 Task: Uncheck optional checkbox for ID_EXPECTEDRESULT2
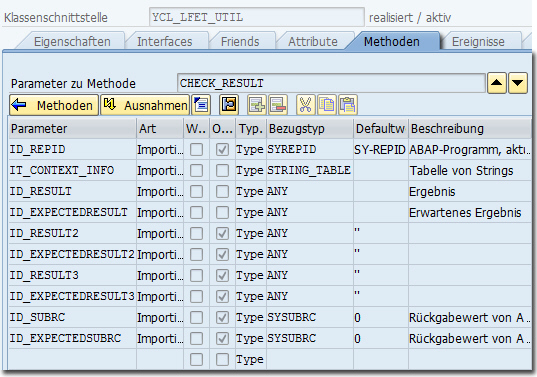[222, 254]
